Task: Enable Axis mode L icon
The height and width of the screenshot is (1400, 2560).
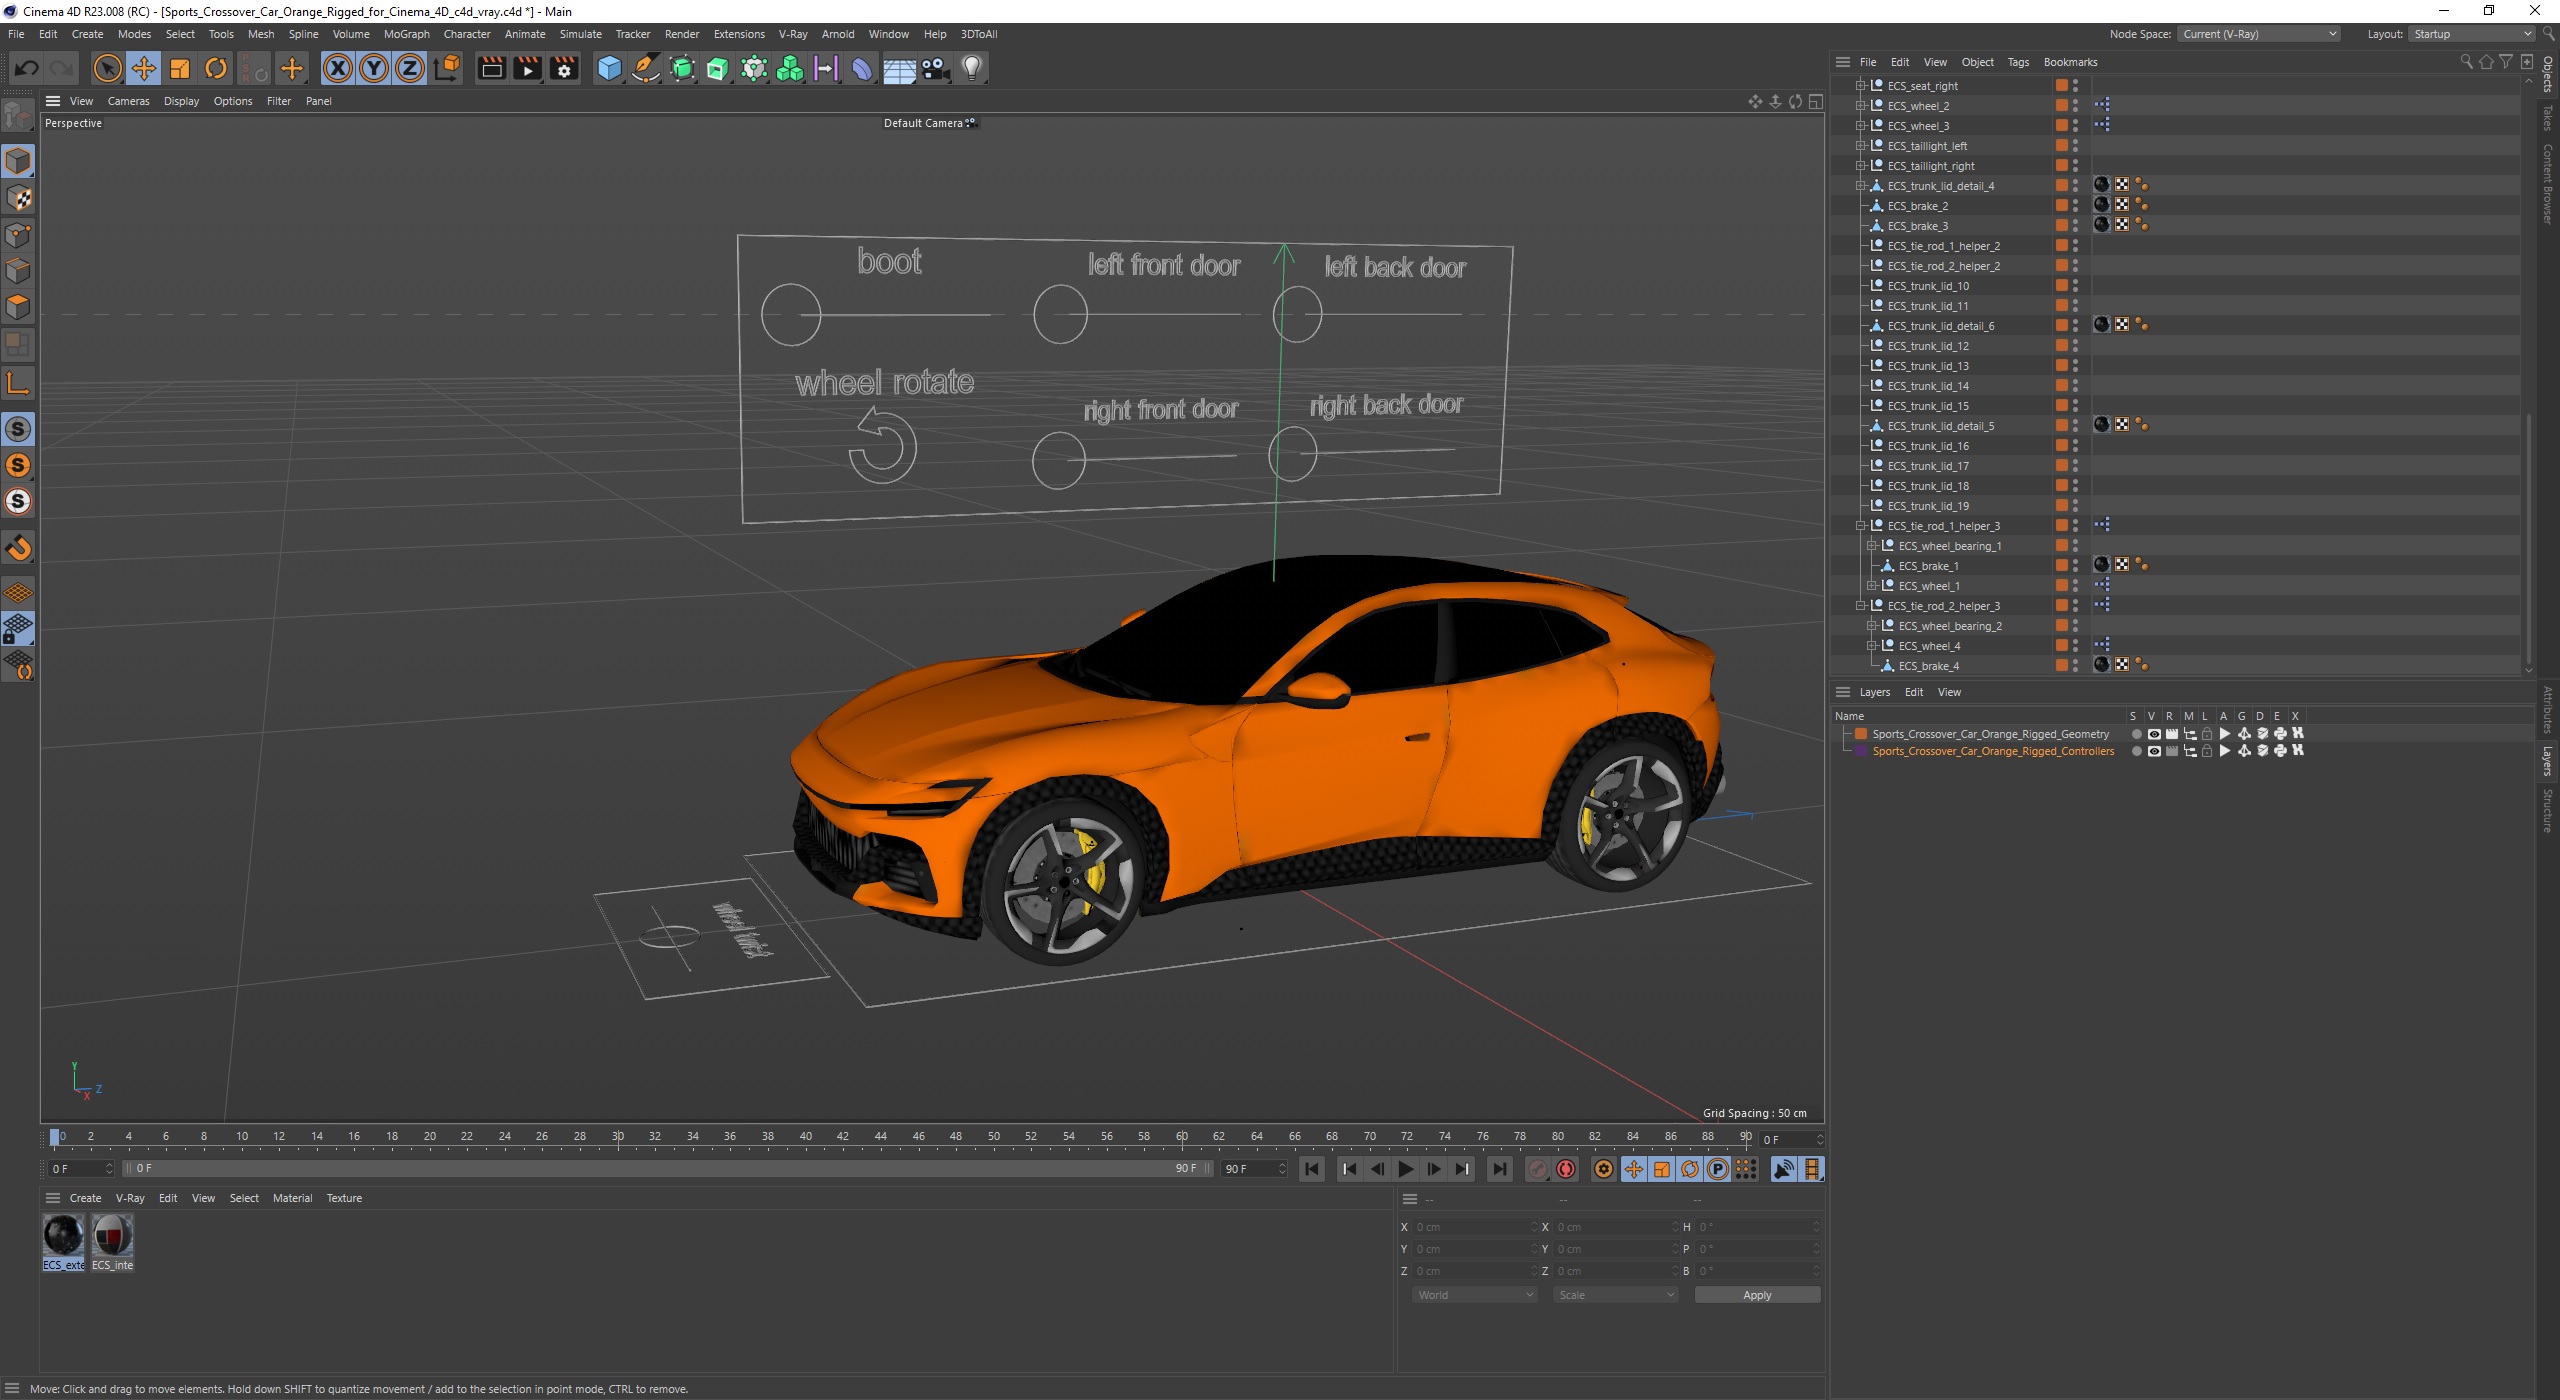Action: (x=18, y=382)
